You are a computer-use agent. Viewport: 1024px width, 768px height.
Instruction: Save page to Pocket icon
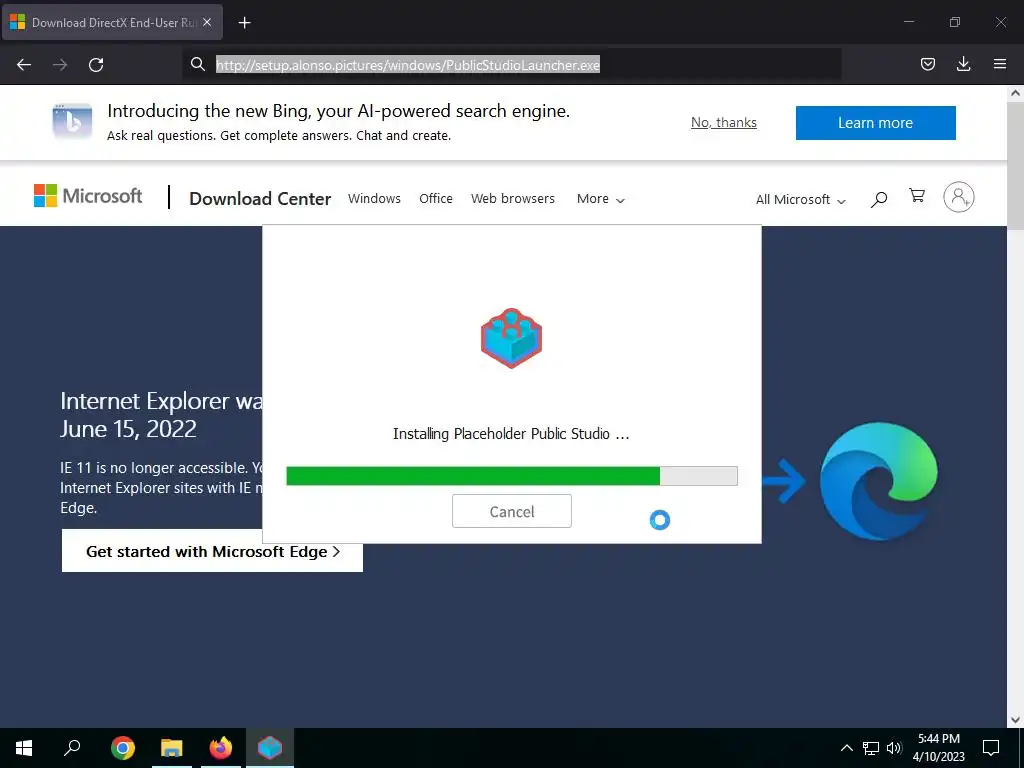tap(927, 64)
